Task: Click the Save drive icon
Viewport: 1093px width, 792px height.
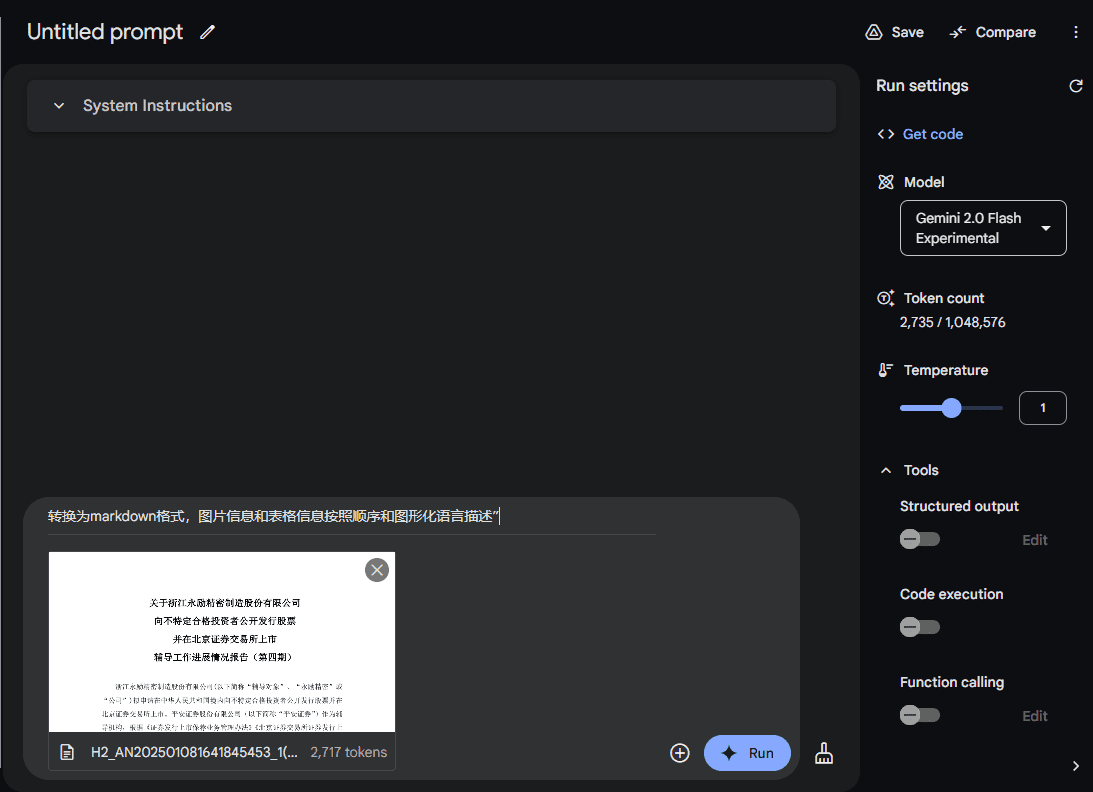Action: pyautogui.click(x=873, y=32)
